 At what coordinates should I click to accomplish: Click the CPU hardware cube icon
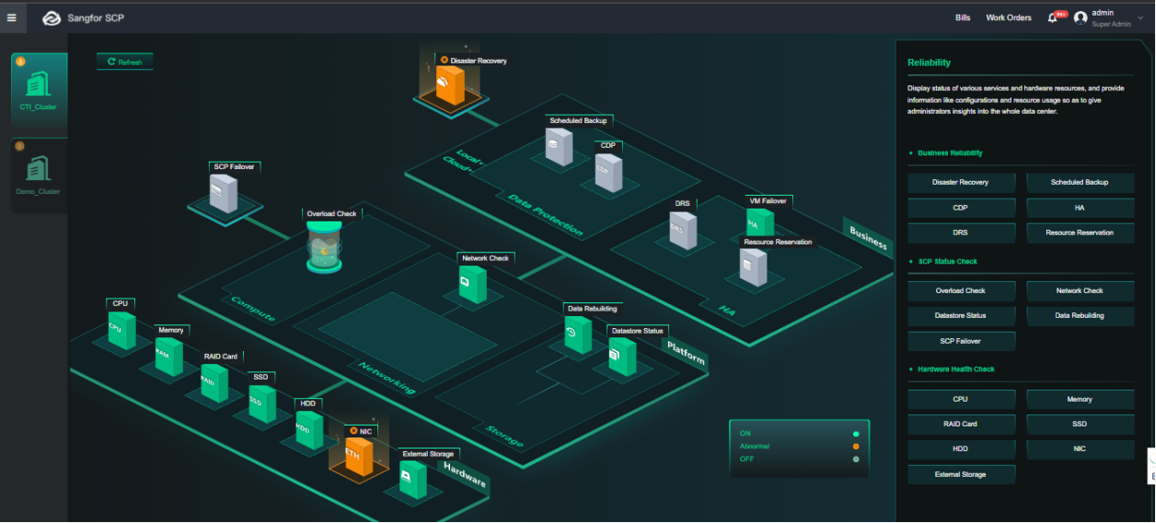click(122, 330)
